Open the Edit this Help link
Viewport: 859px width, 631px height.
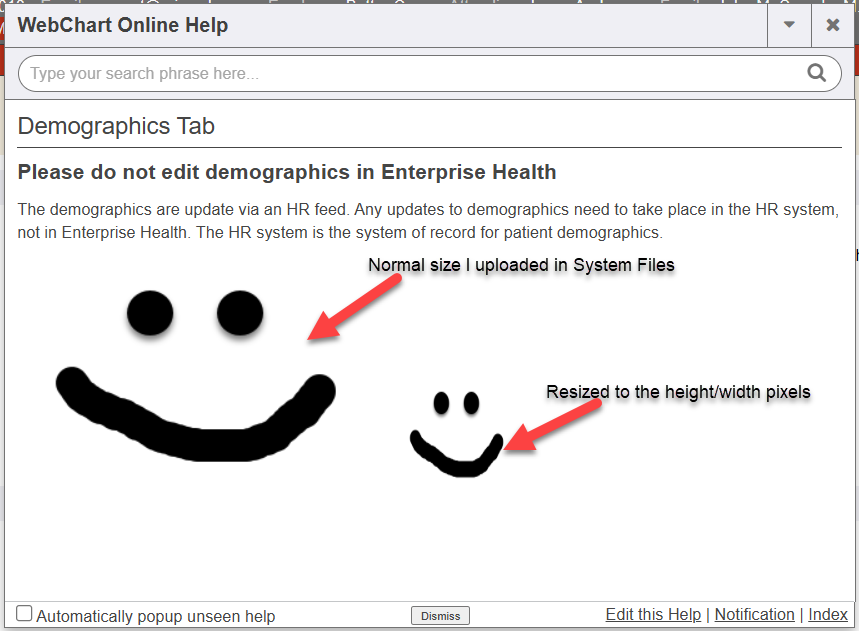pos(653,614)
